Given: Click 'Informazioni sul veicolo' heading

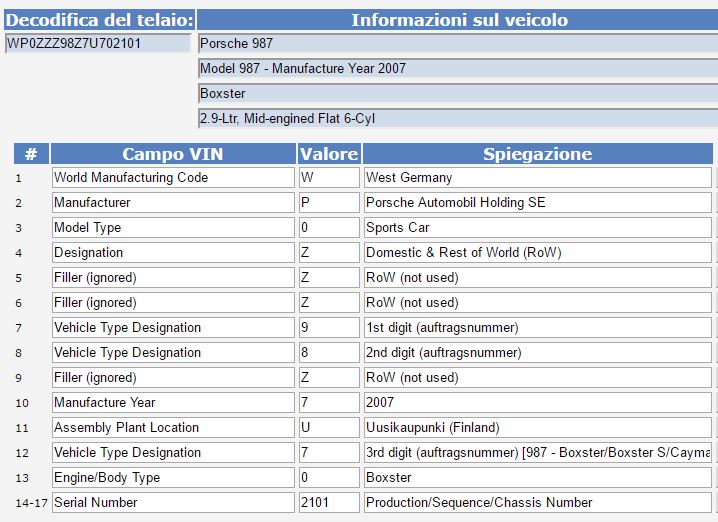Looking at the screenshot, I should point(458,20).
